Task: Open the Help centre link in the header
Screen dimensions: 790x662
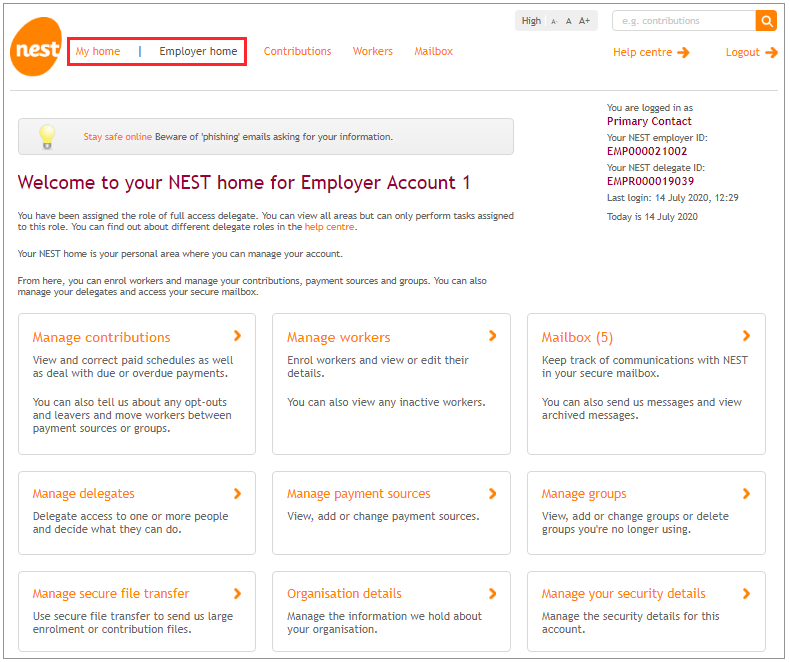Action: [642, 52]
